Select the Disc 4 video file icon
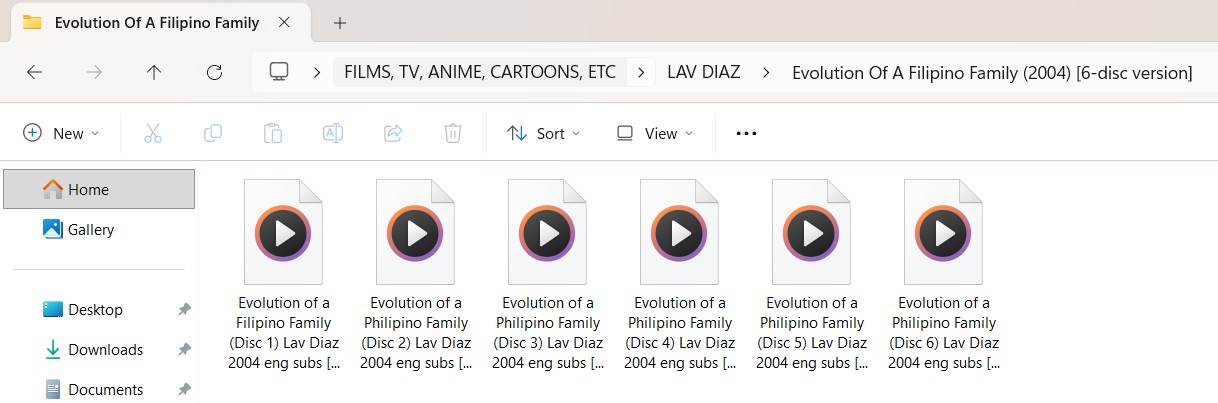 pos(680,232)
